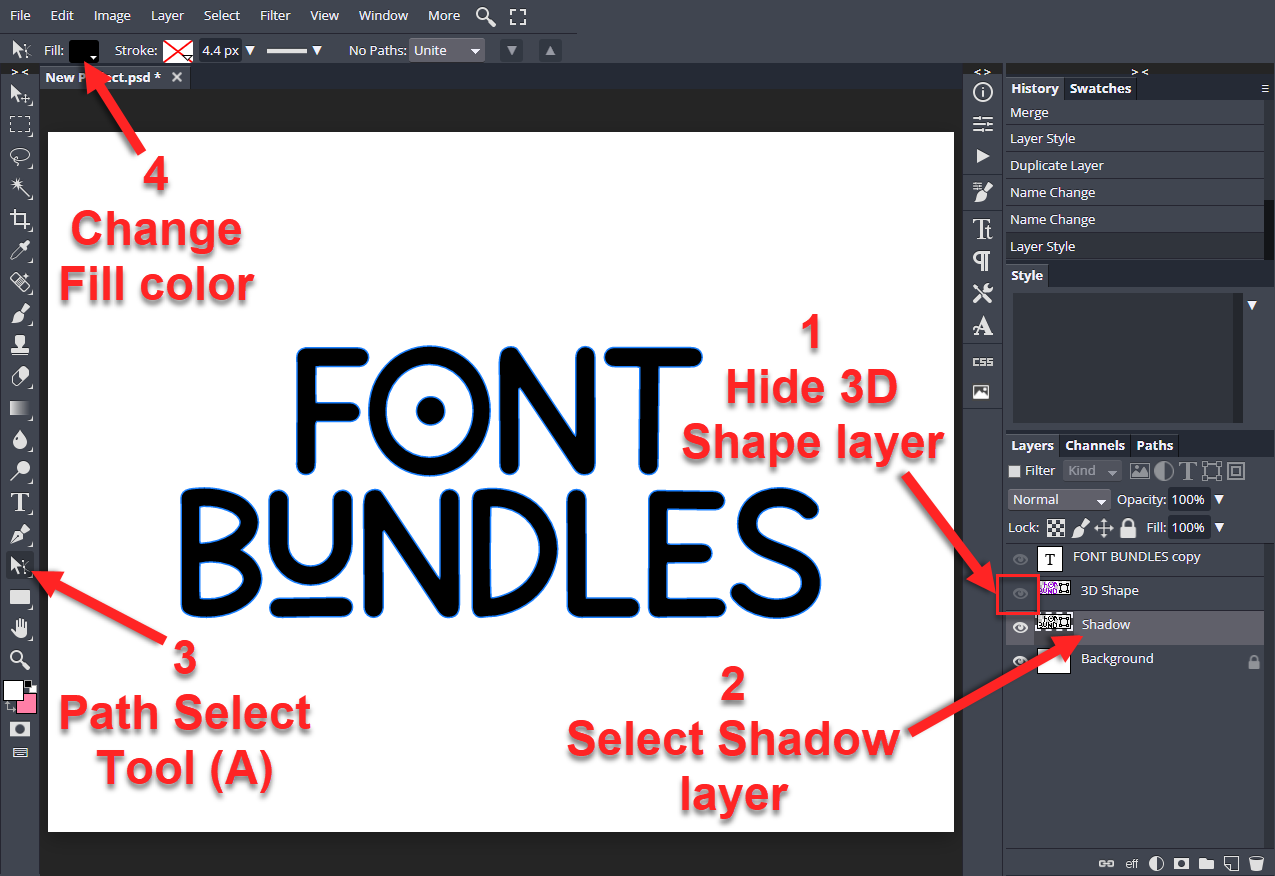Screen dimensions: 1275x876
Task: Select the Eyedropper tool
Action: [x=20, y=251]
